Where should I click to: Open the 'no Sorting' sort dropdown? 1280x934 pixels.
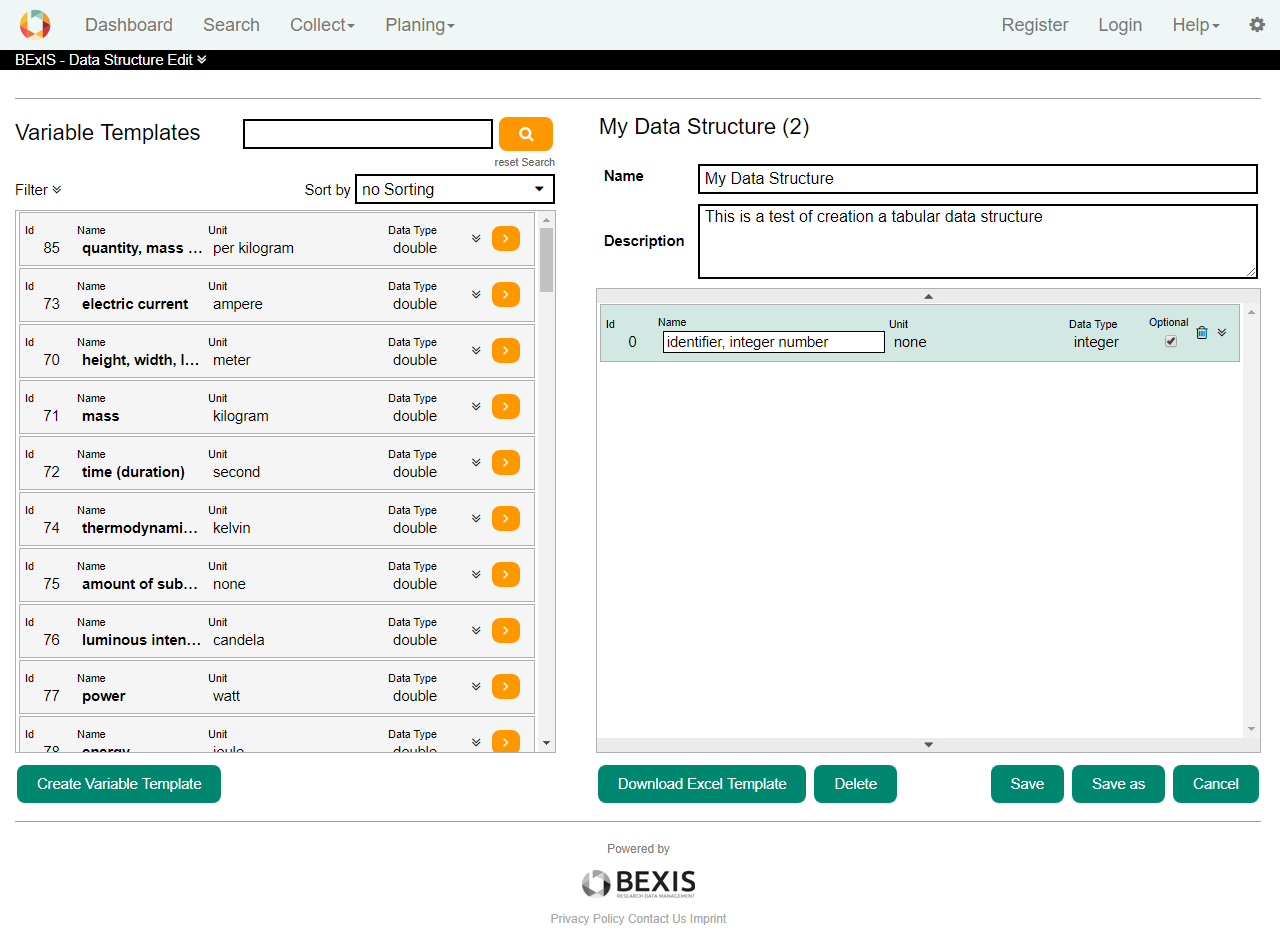click(455, 189)
